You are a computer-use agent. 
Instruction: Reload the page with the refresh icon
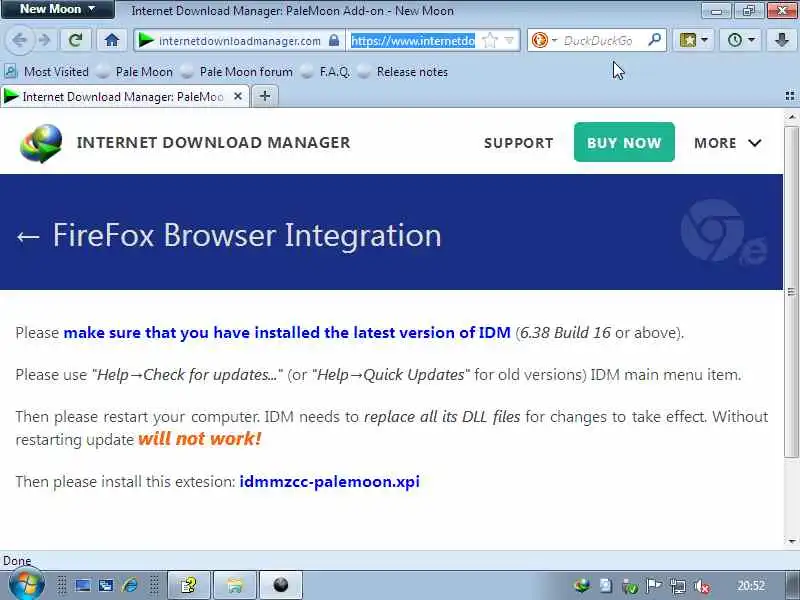(x=76, y=40)
